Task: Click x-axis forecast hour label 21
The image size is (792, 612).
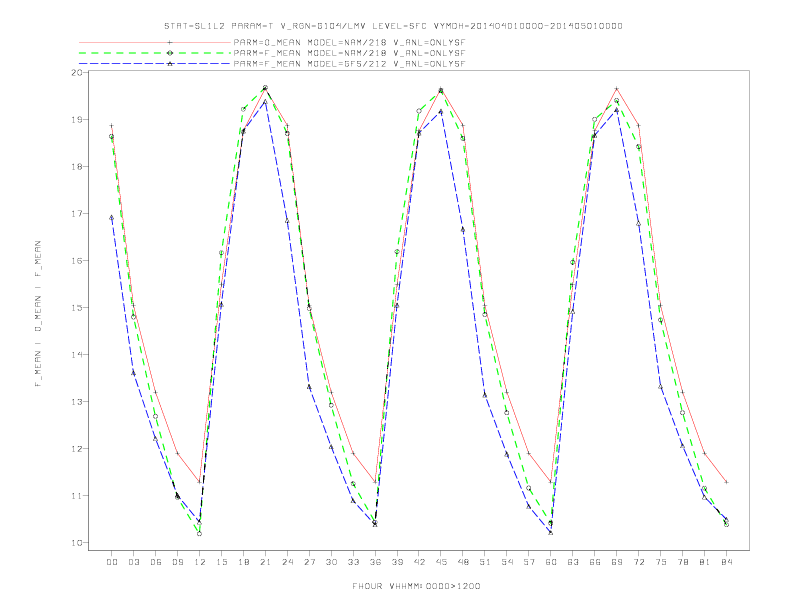Action: pos(265,562)
